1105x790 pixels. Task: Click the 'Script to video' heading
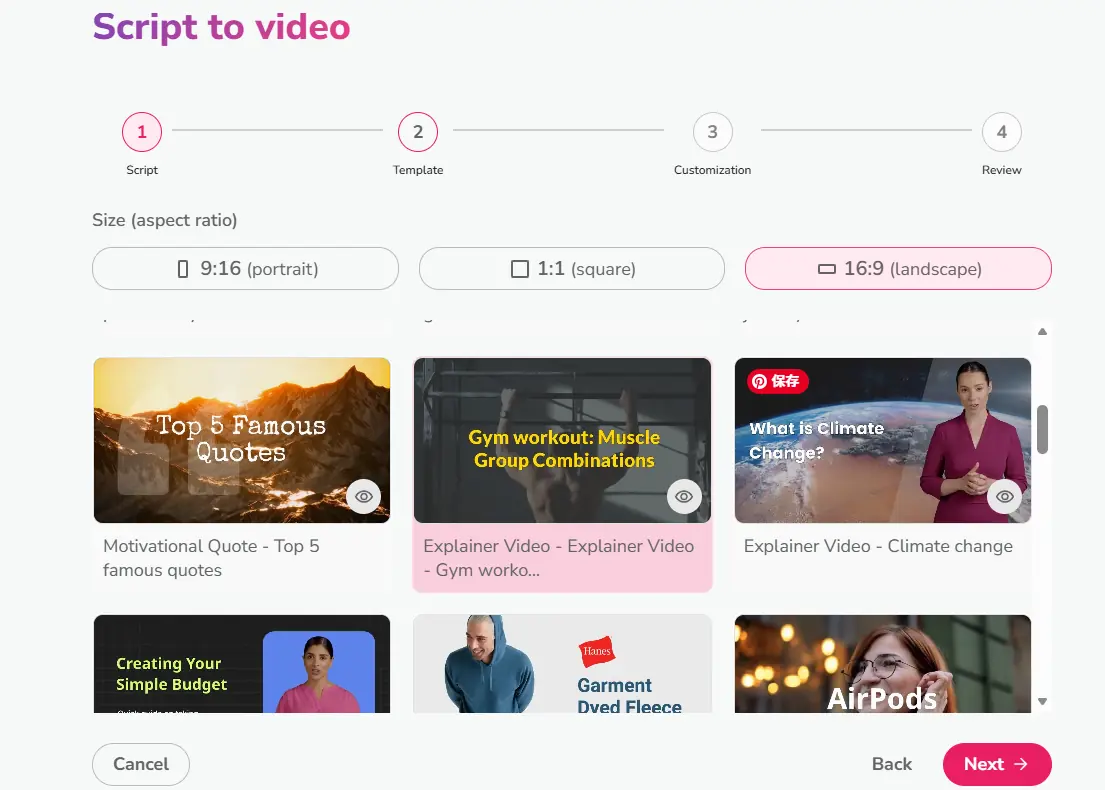click(x=221, y=27)
